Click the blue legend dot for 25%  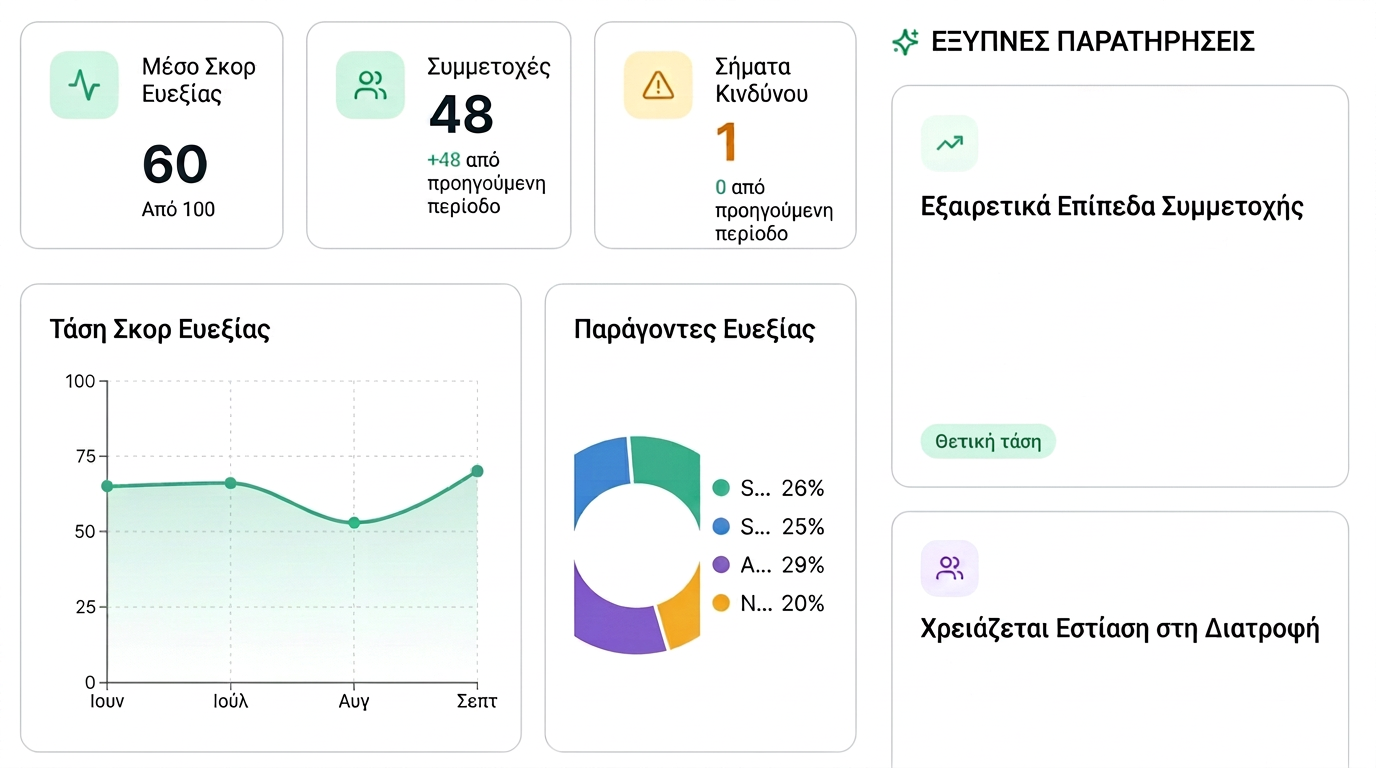(x=721, y=526)
